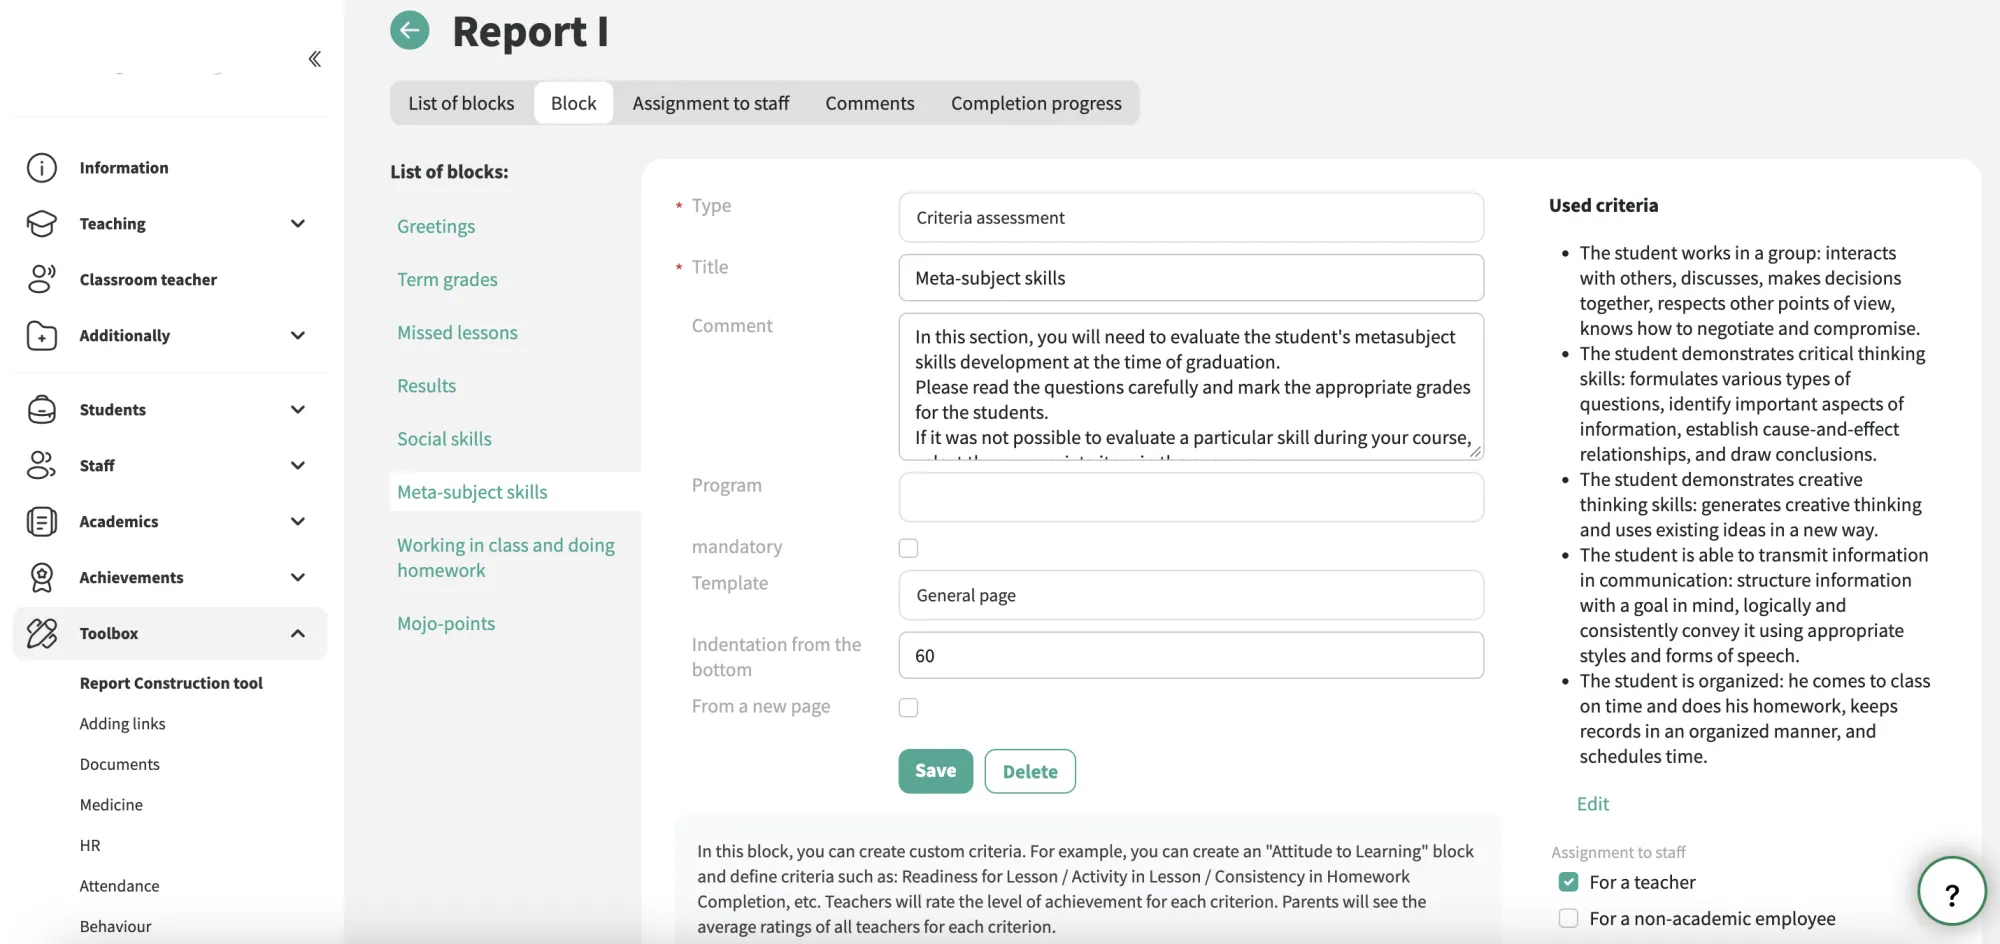Screen dimensions: 2000x944
Task: Tick the From a new page checkbox
Action: 908,707
